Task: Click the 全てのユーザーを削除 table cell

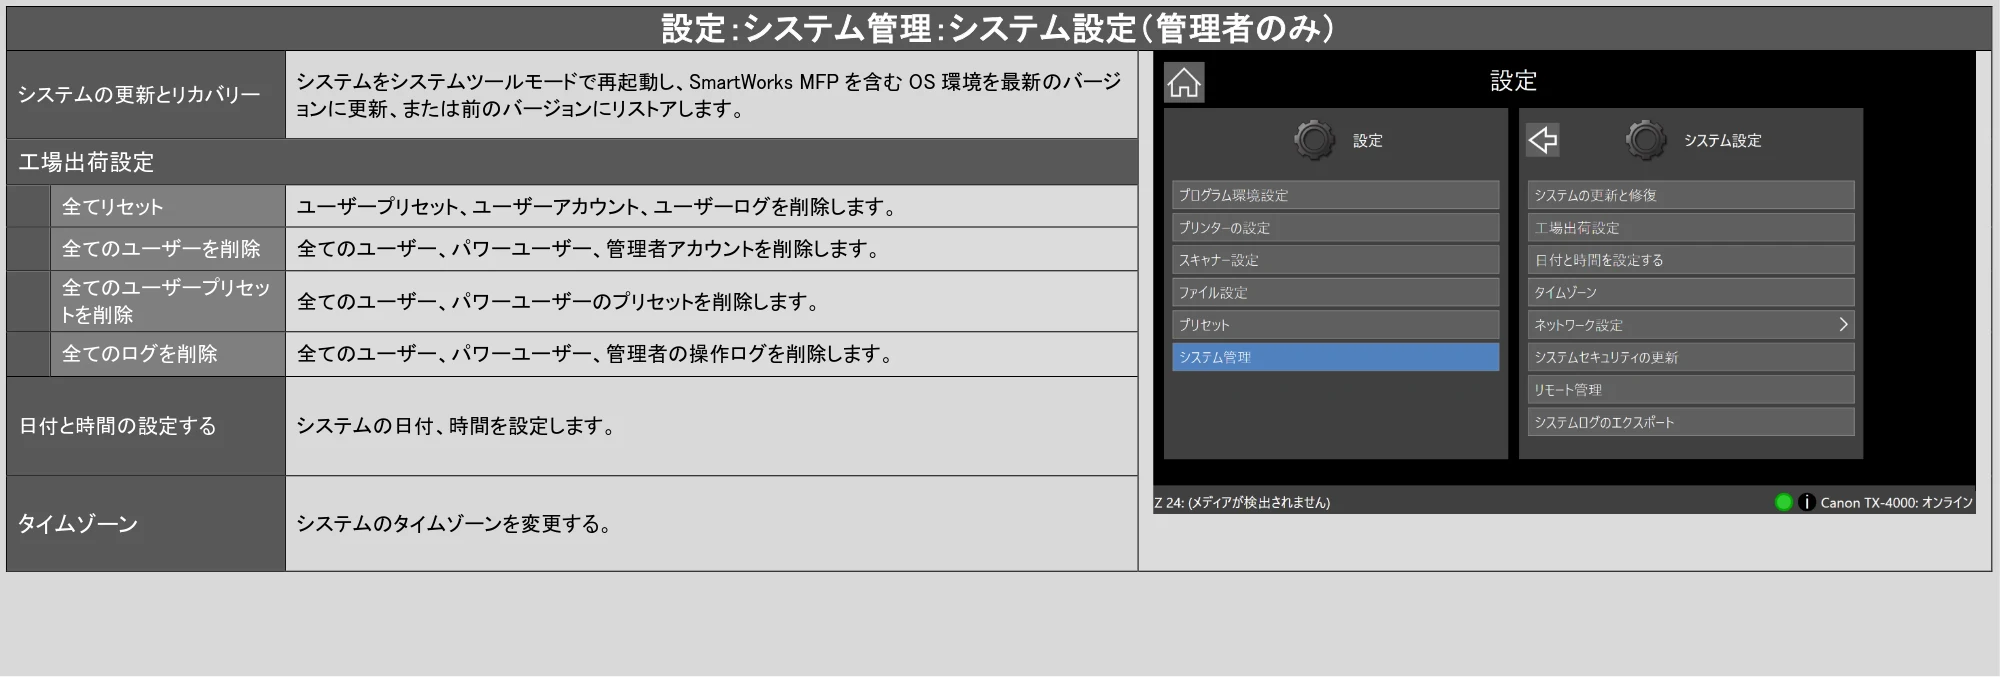Action: tap(167, 249)
